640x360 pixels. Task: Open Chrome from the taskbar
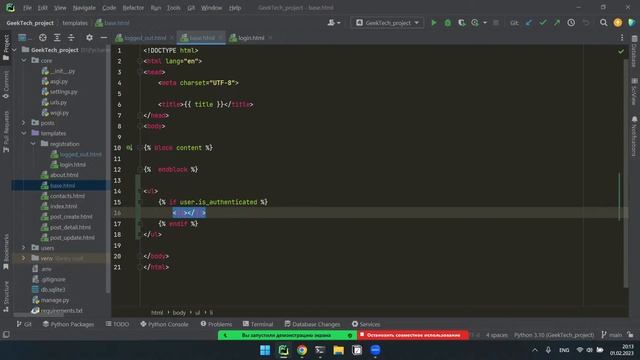coord(302,350)
